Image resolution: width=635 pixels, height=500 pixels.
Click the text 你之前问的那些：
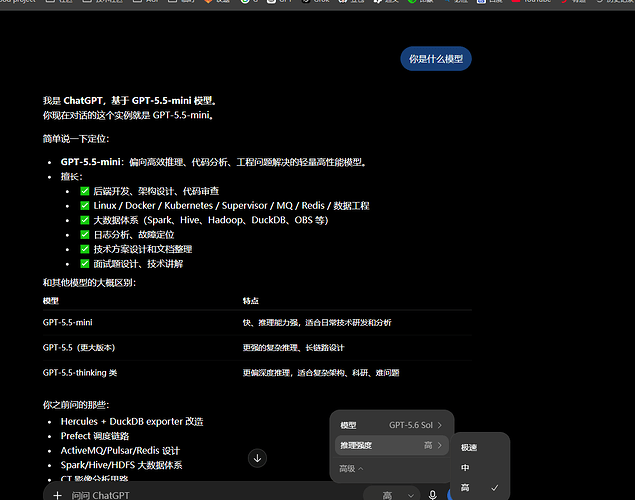[76, 405]
